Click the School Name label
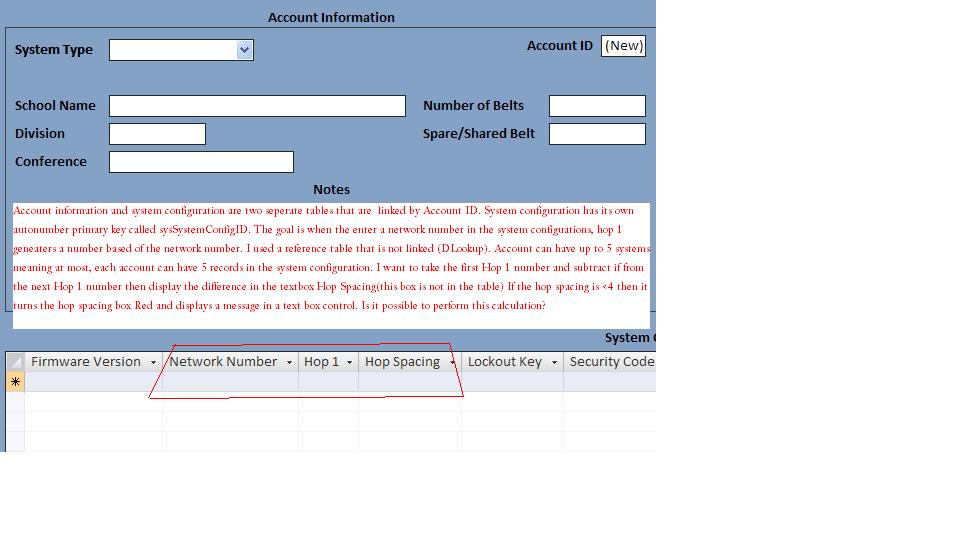 point(55,106)
